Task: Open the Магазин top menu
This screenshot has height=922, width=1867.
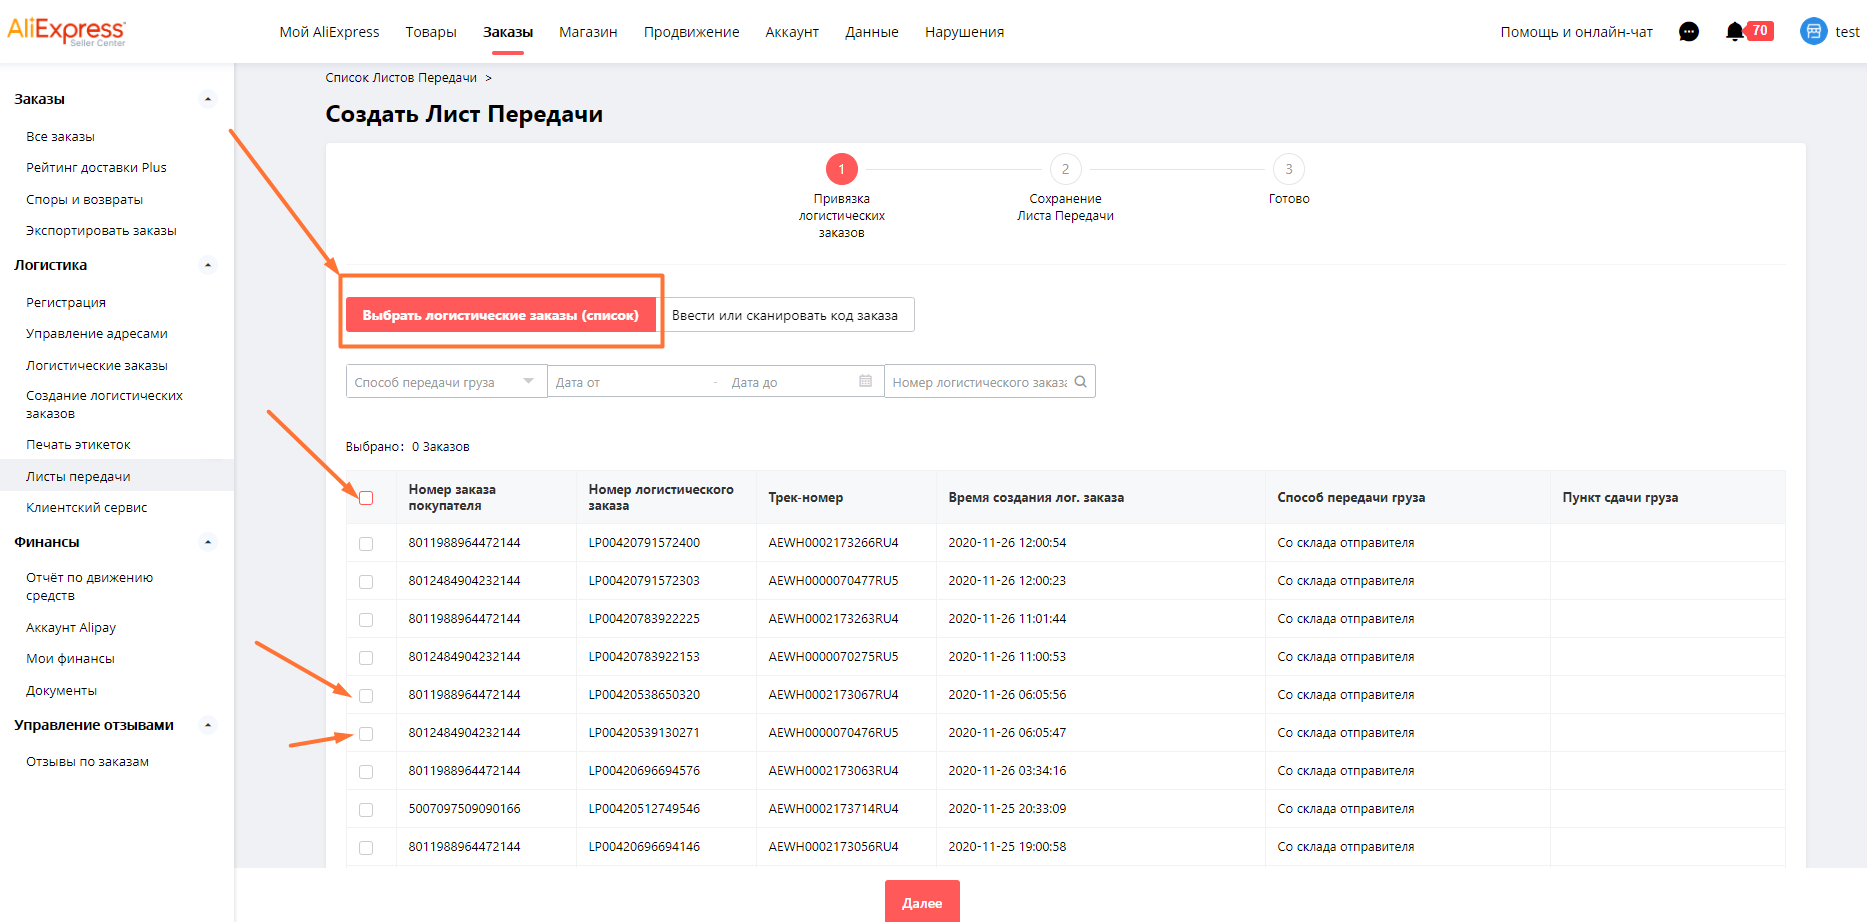Action: click(x=588, y=32)
